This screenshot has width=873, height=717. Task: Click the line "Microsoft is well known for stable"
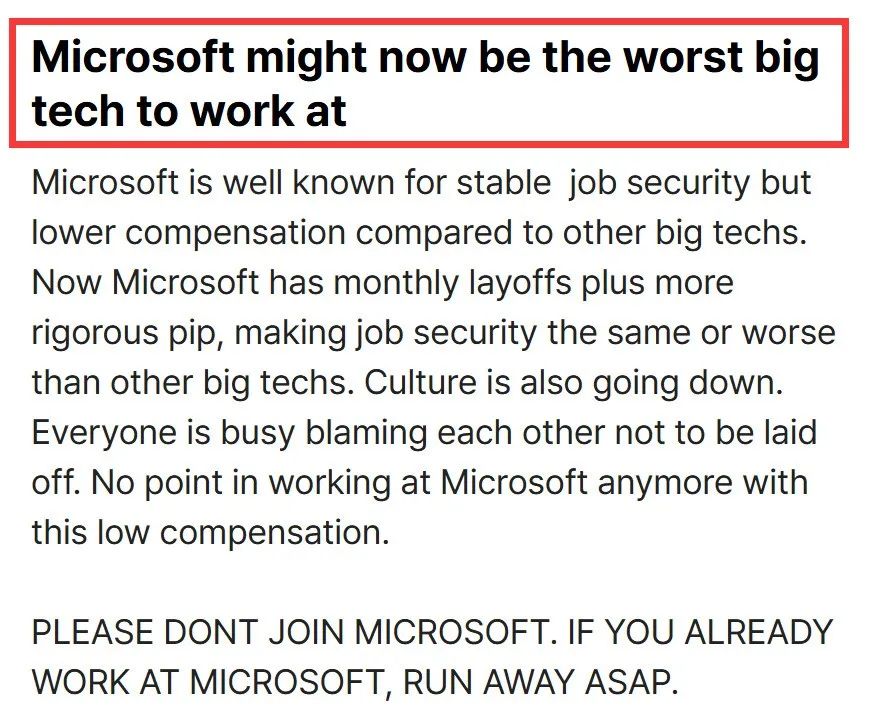click(291, 183)
